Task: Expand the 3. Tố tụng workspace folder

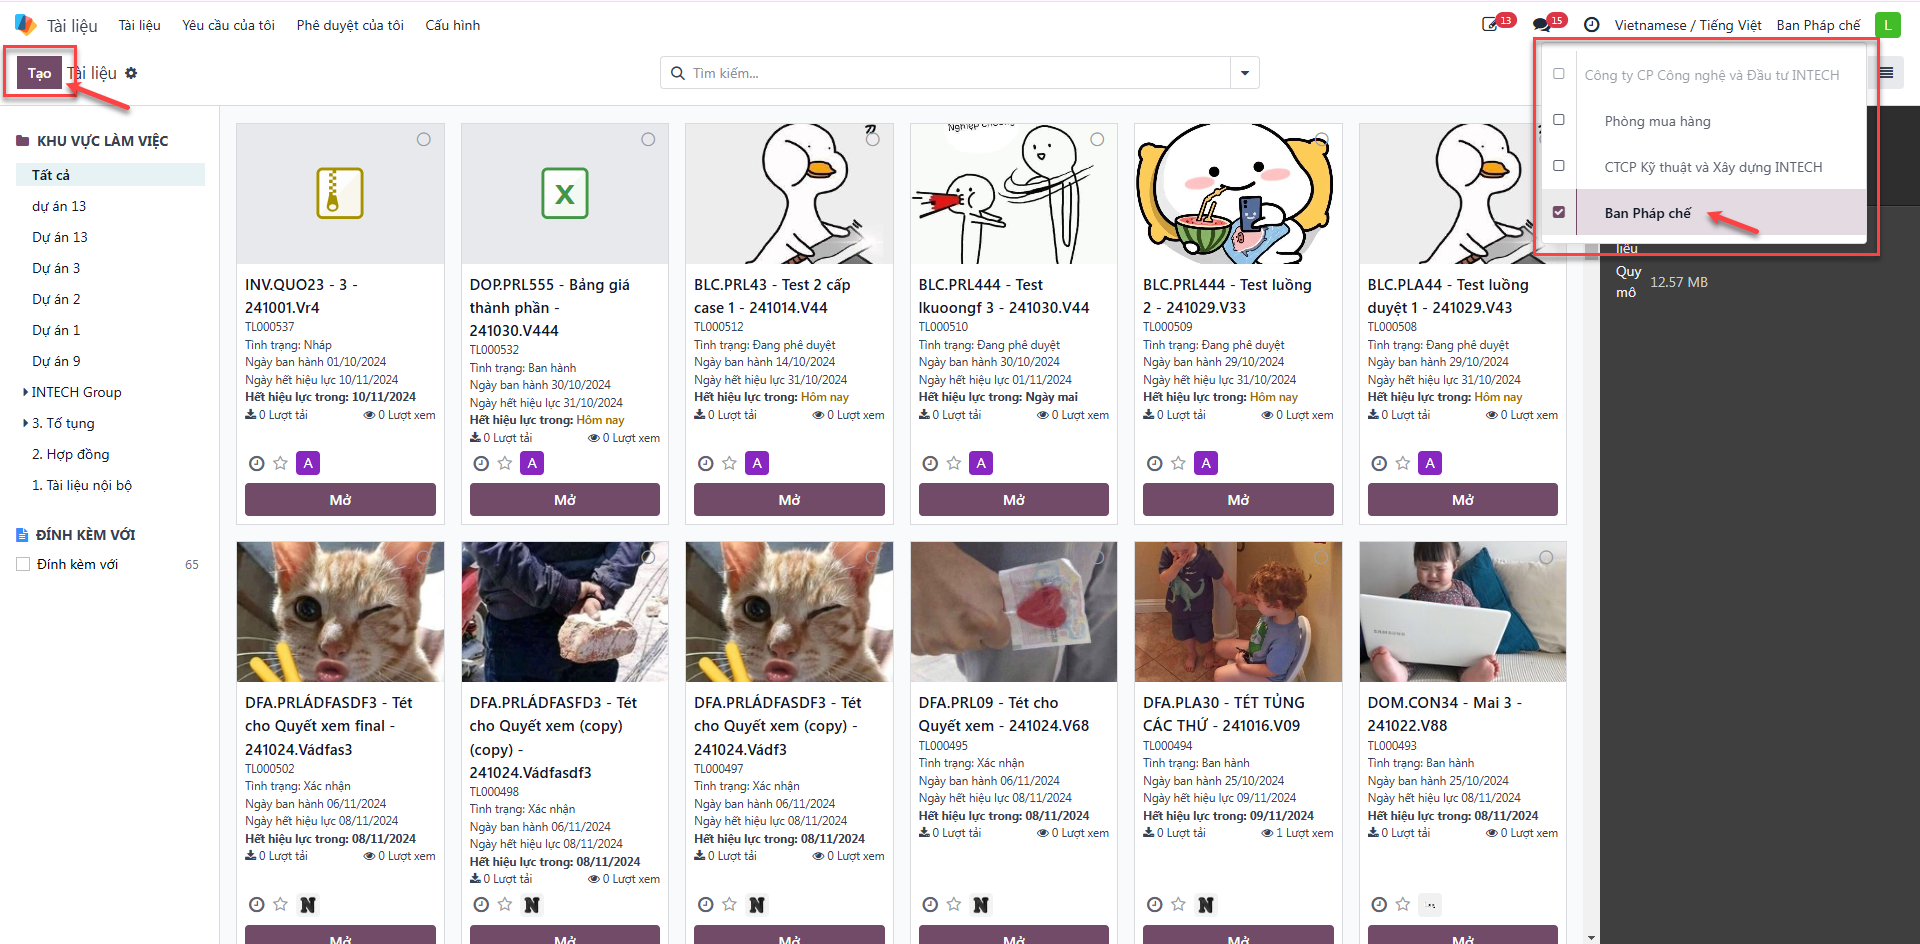Action: (x=25, y=423)
